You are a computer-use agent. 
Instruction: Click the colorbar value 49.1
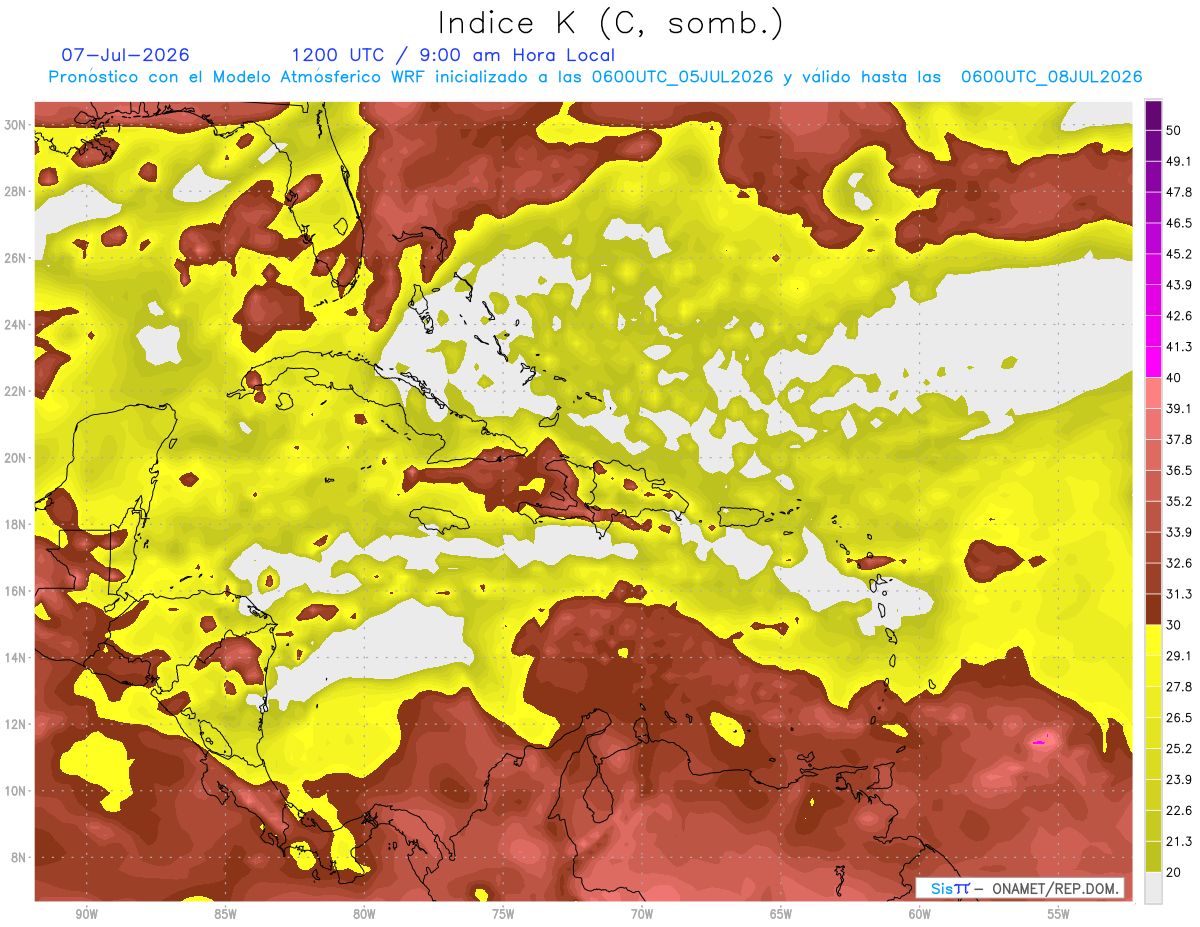pos(1179,161)
